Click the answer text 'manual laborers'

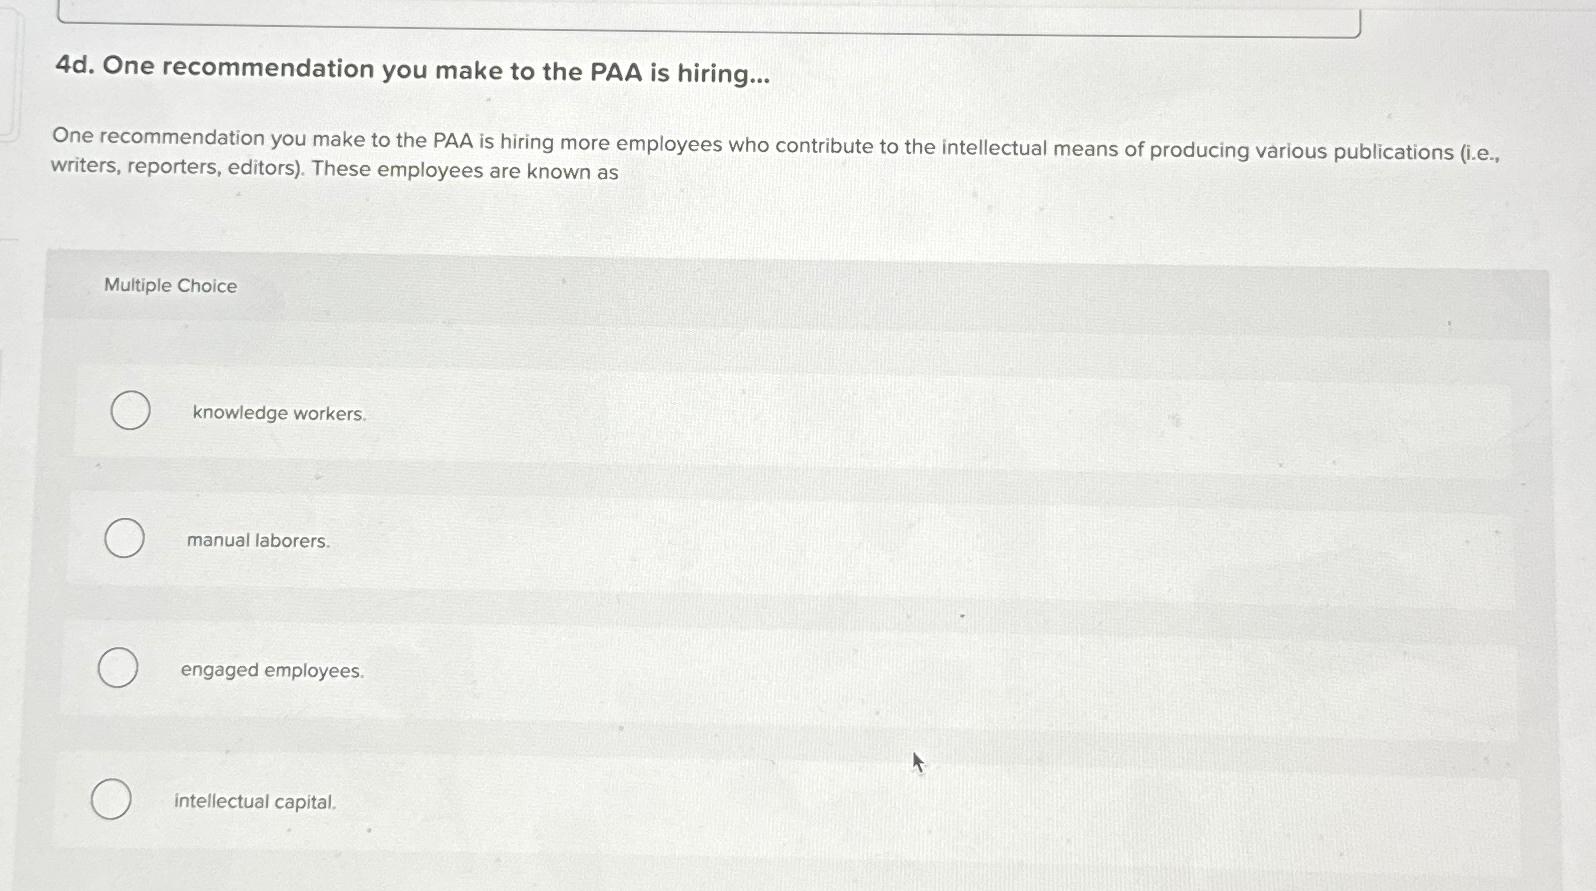(x=257, y=541)
